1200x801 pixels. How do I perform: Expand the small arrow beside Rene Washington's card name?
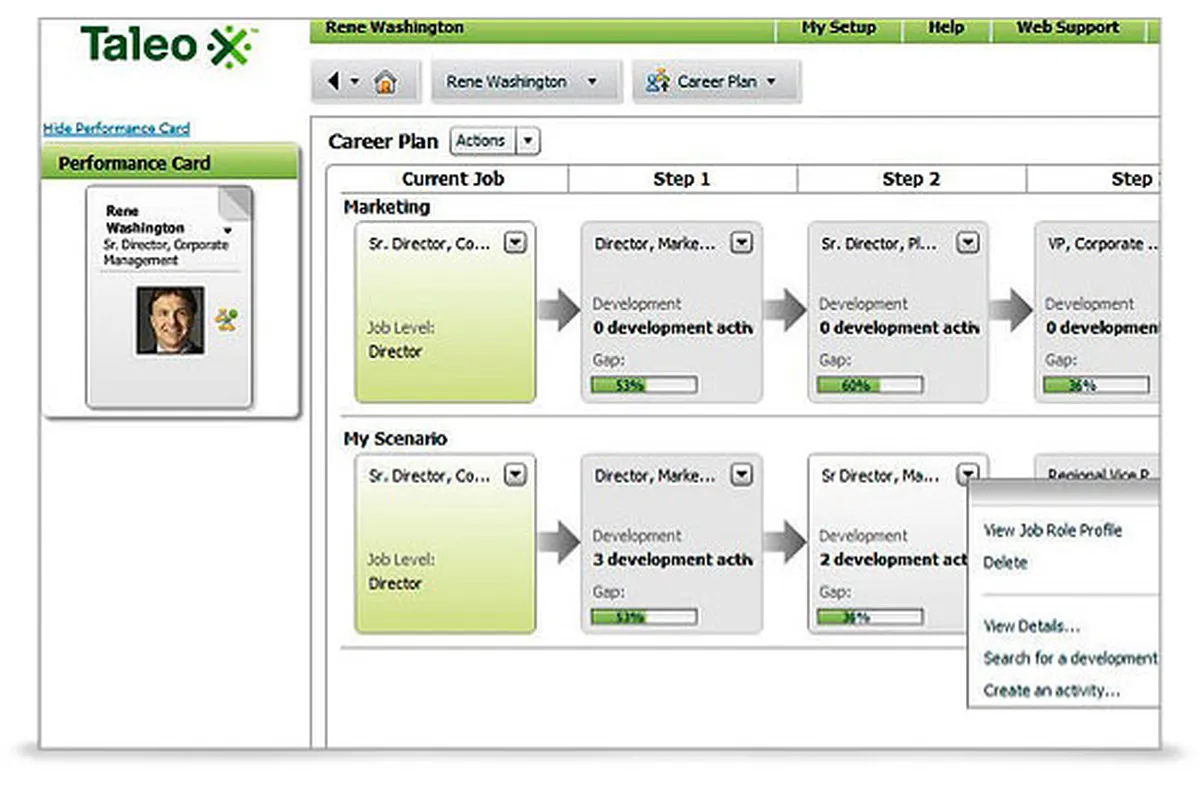(x=227, y=230)
